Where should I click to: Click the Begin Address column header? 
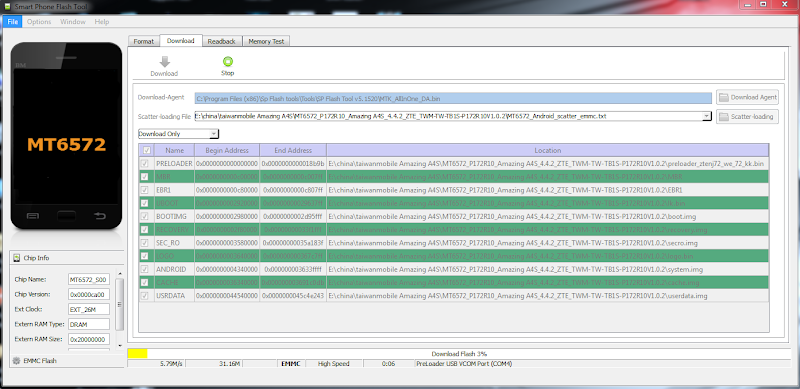(227, 150)
